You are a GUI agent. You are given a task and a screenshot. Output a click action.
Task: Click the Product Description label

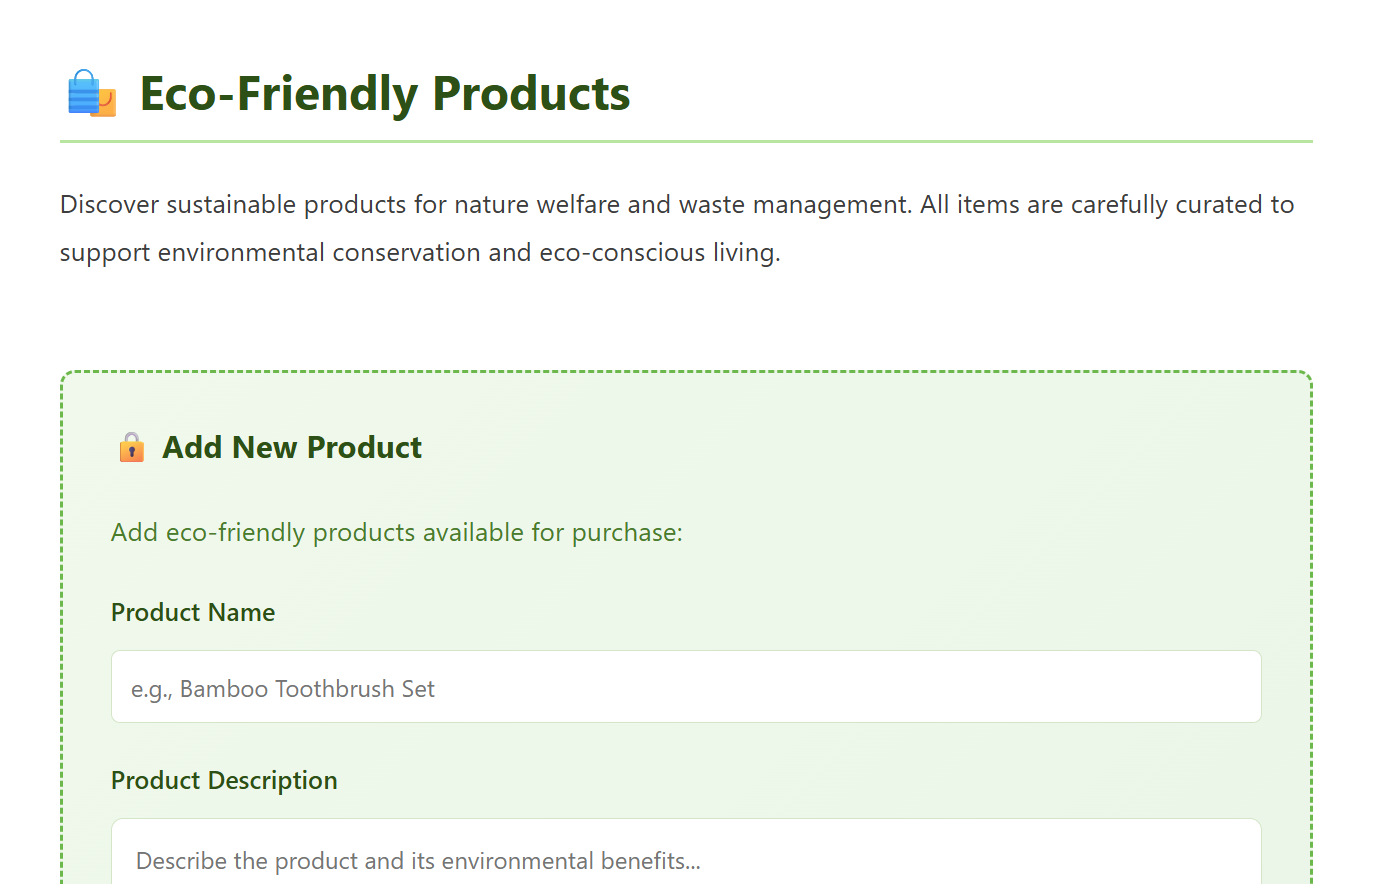[224, 780]
